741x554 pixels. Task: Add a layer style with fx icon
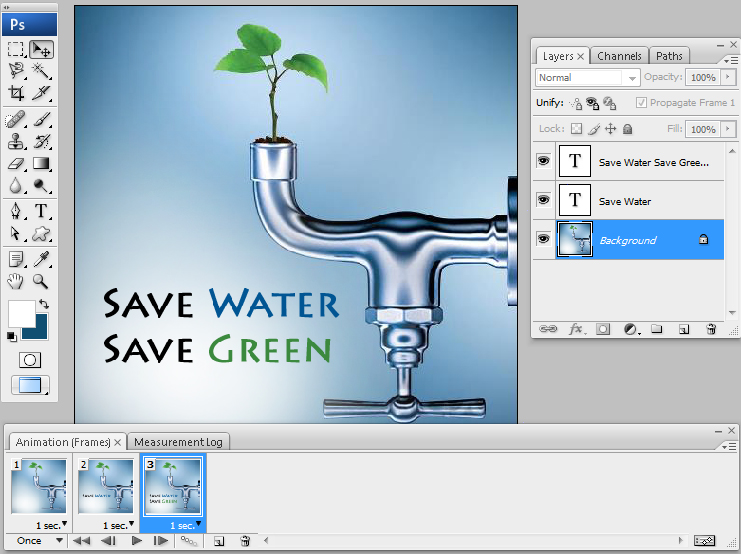tap(576, 328)
